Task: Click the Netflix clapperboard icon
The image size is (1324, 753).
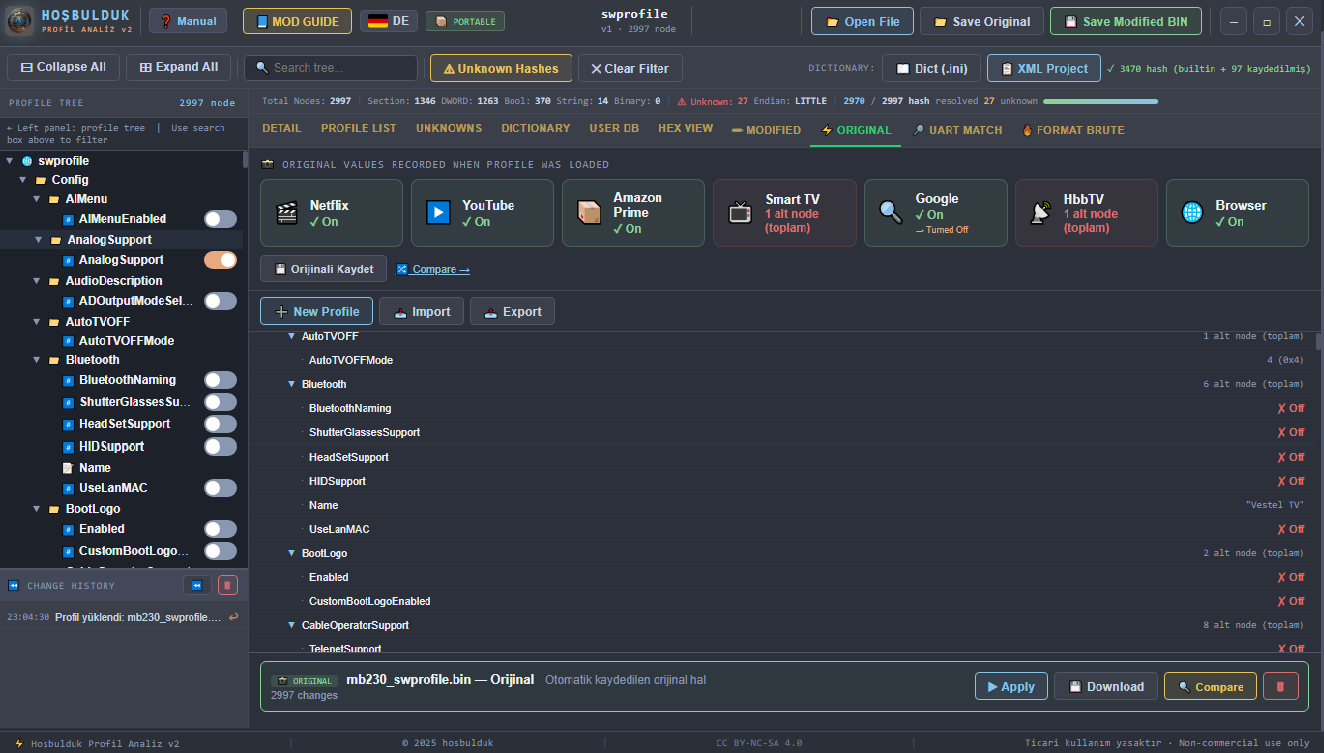Action: [x=288, y=212]
